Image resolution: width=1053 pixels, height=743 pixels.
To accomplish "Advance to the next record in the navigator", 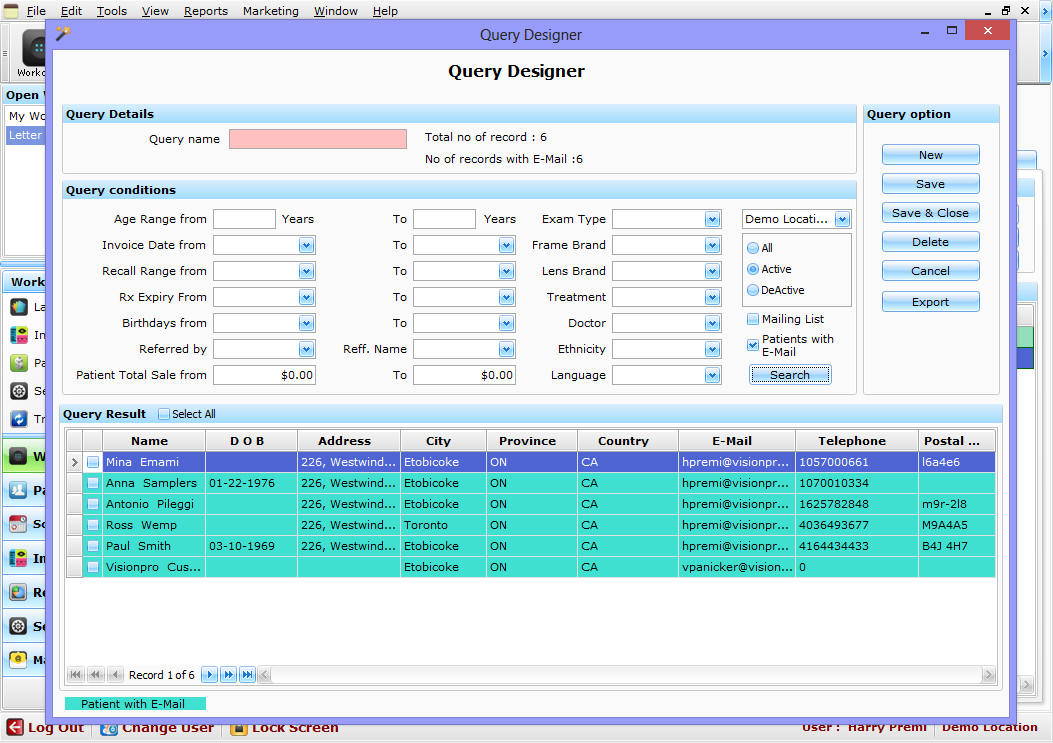I will pos(210,674).
